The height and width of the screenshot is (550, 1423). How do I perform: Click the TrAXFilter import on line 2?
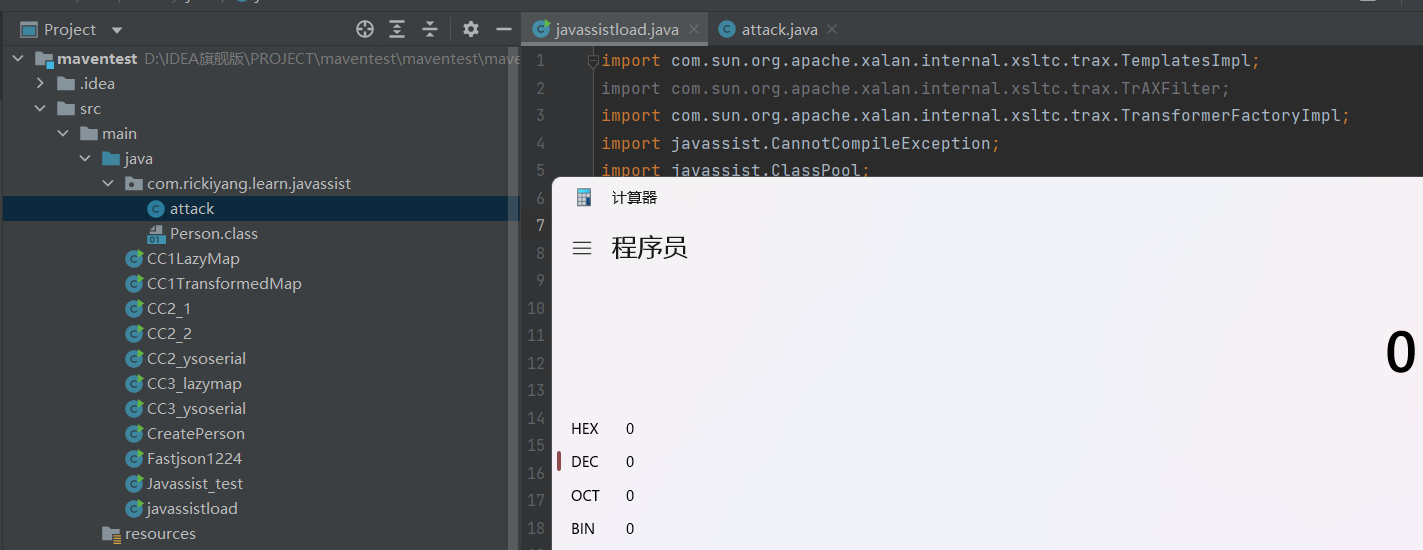point(1170,89)
